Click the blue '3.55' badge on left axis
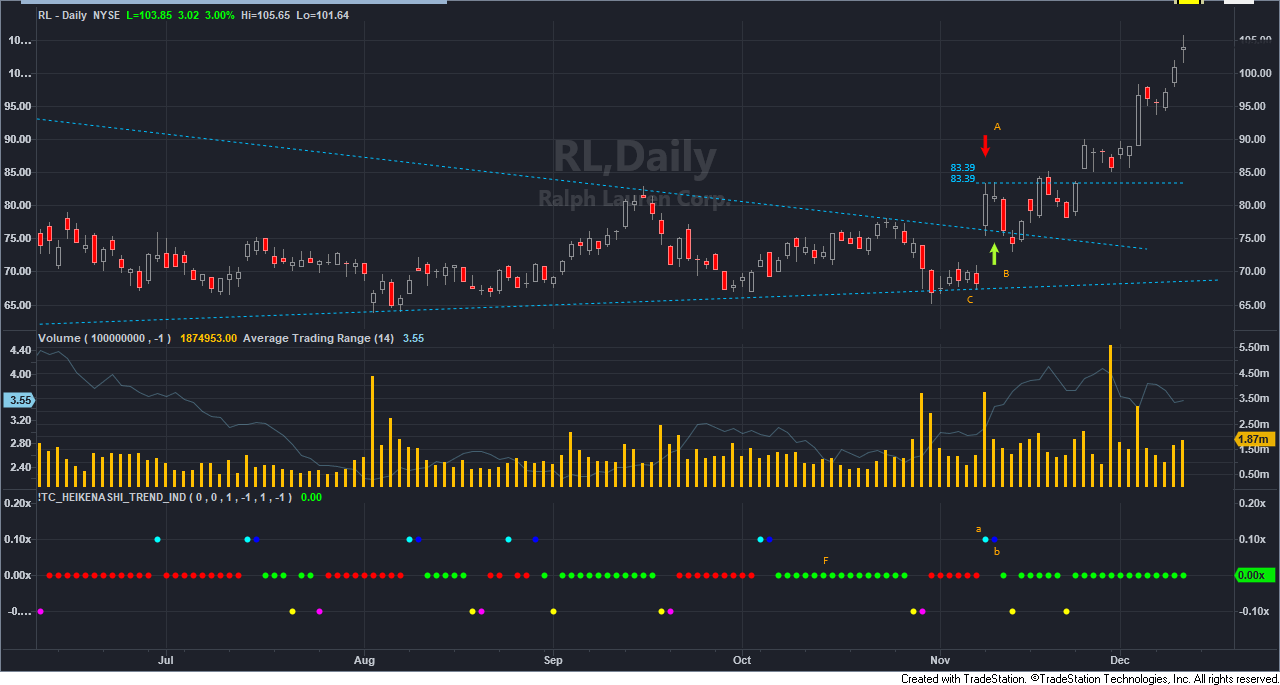 19,400
